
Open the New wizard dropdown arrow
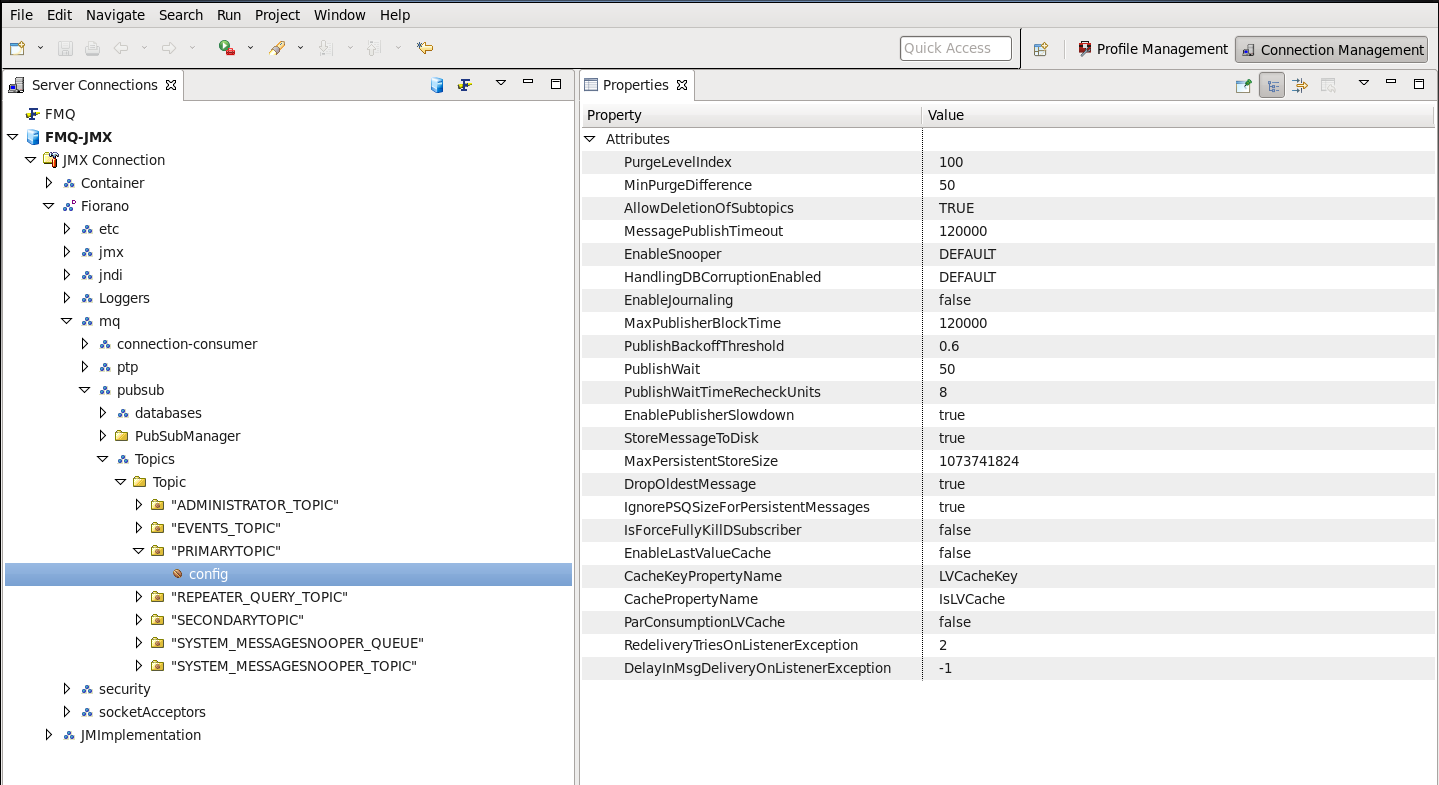tap(40, 48)
